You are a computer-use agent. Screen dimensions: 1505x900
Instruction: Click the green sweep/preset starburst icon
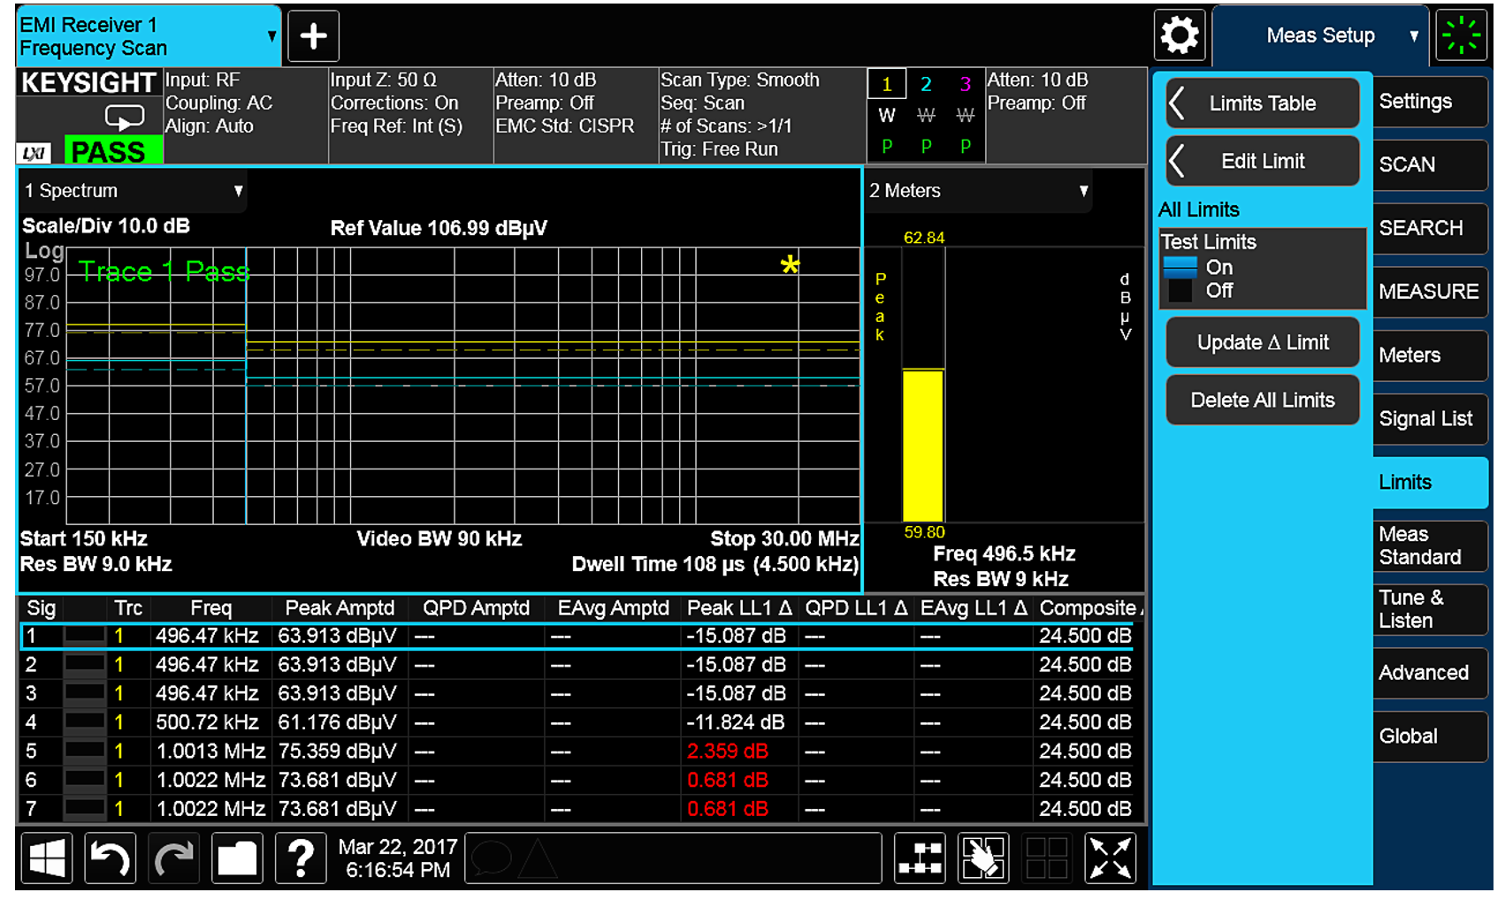1460,35
